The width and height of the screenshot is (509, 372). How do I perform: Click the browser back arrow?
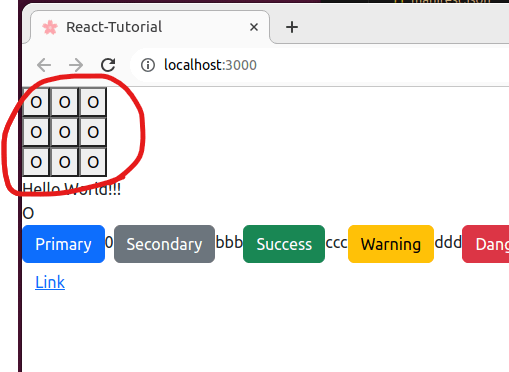44,65
